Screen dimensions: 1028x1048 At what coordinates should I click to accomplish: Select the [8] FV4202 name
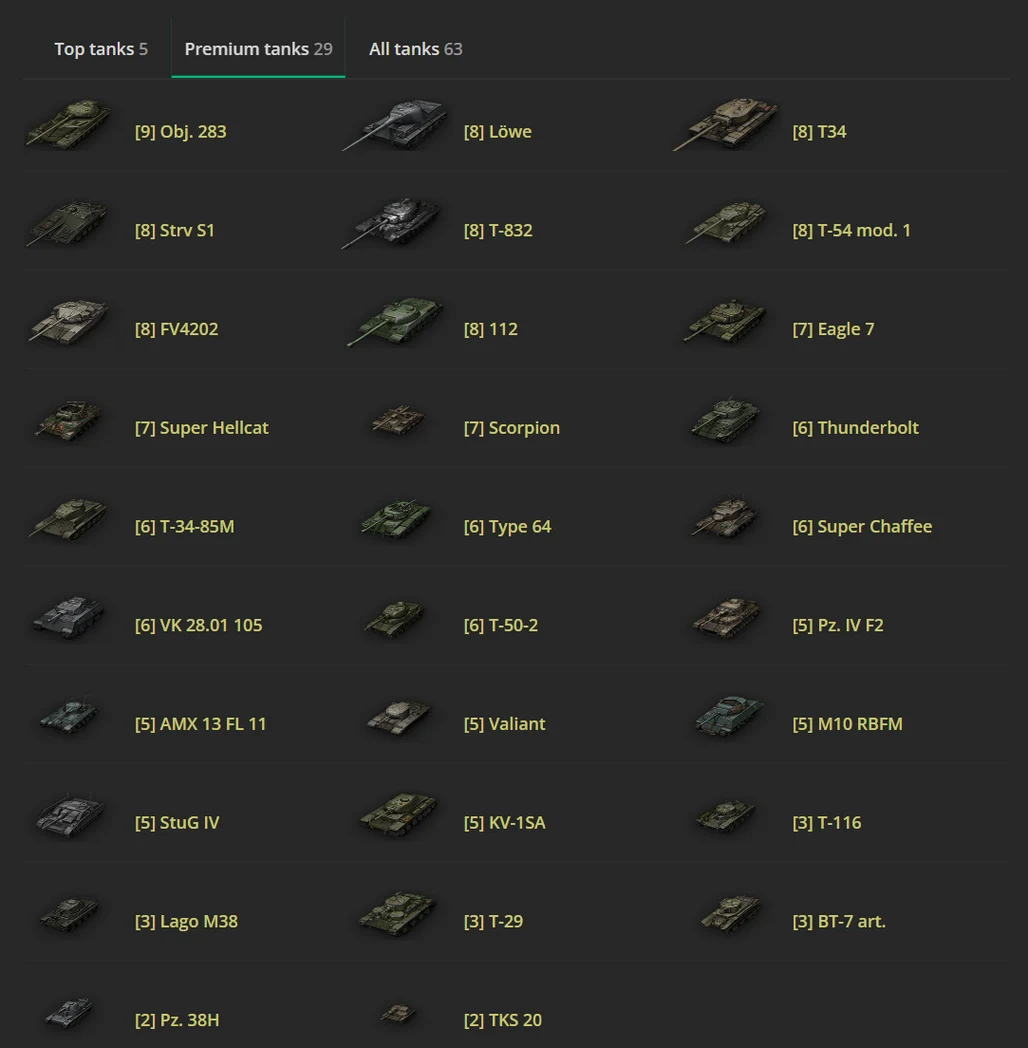click(x=176, y=330)
